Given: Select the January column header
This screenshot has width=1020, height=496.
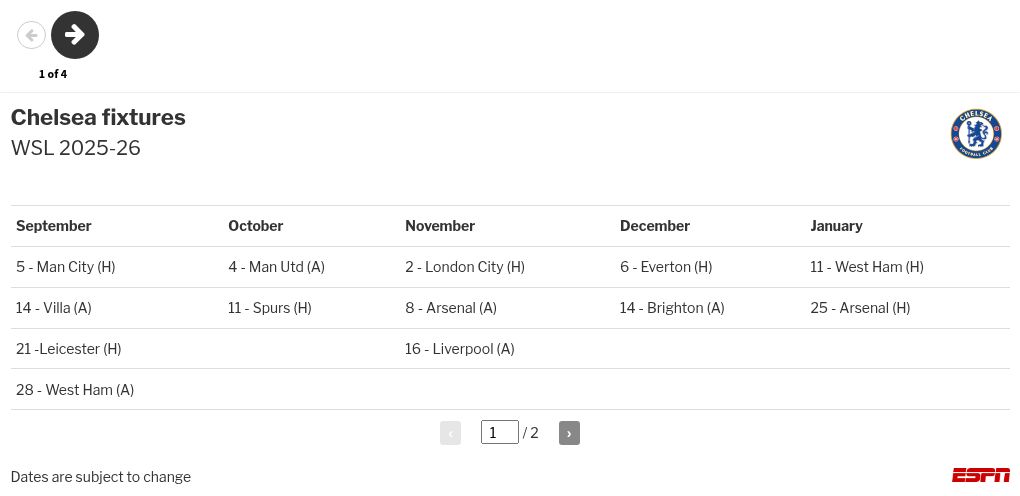Looking at the screenshot, I should (836, 226).
